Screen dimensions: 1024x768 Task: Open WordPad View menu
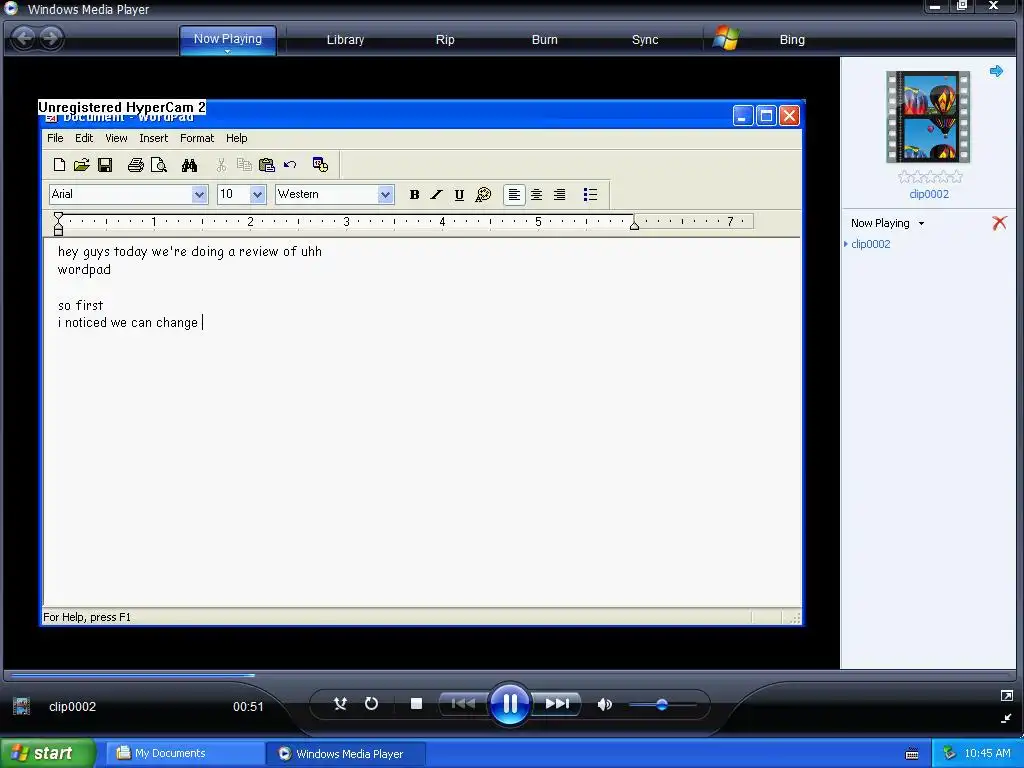(116, 138)
